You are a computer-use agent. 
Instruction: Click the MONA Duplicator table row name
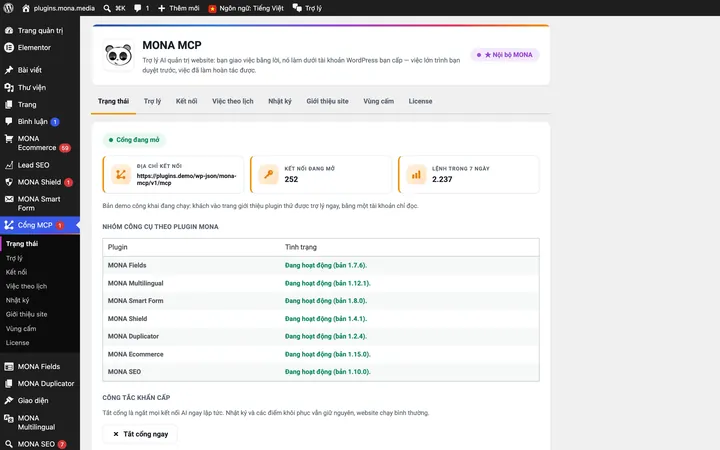tap(133, 336)
